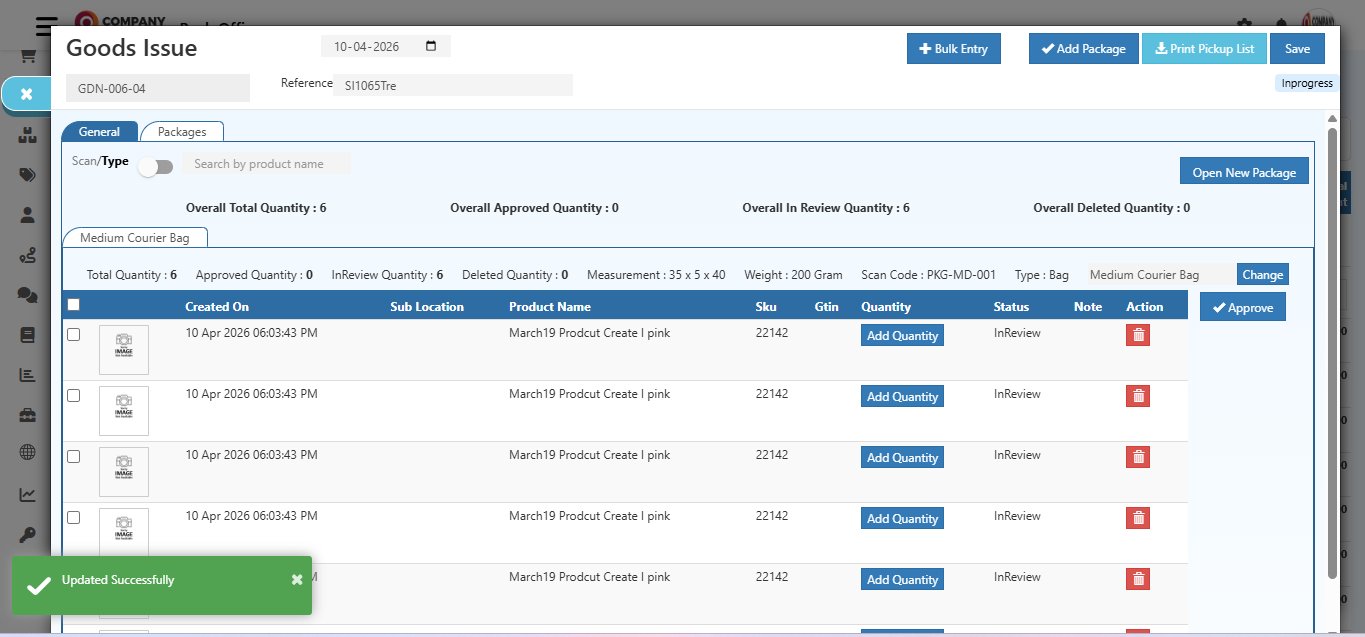Click the Open New Package button

(1244, 170)
